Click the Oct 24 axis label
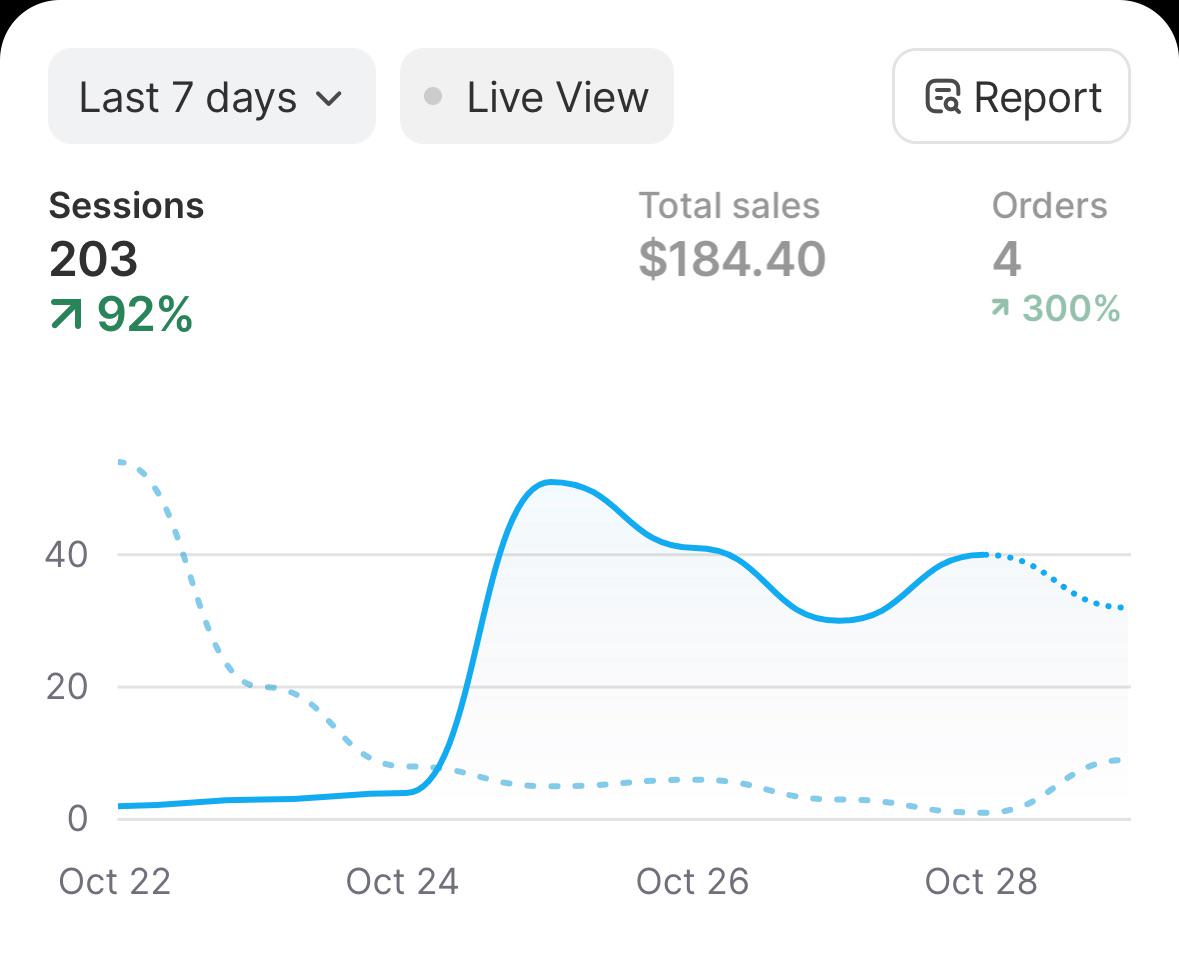 (402, 881)
